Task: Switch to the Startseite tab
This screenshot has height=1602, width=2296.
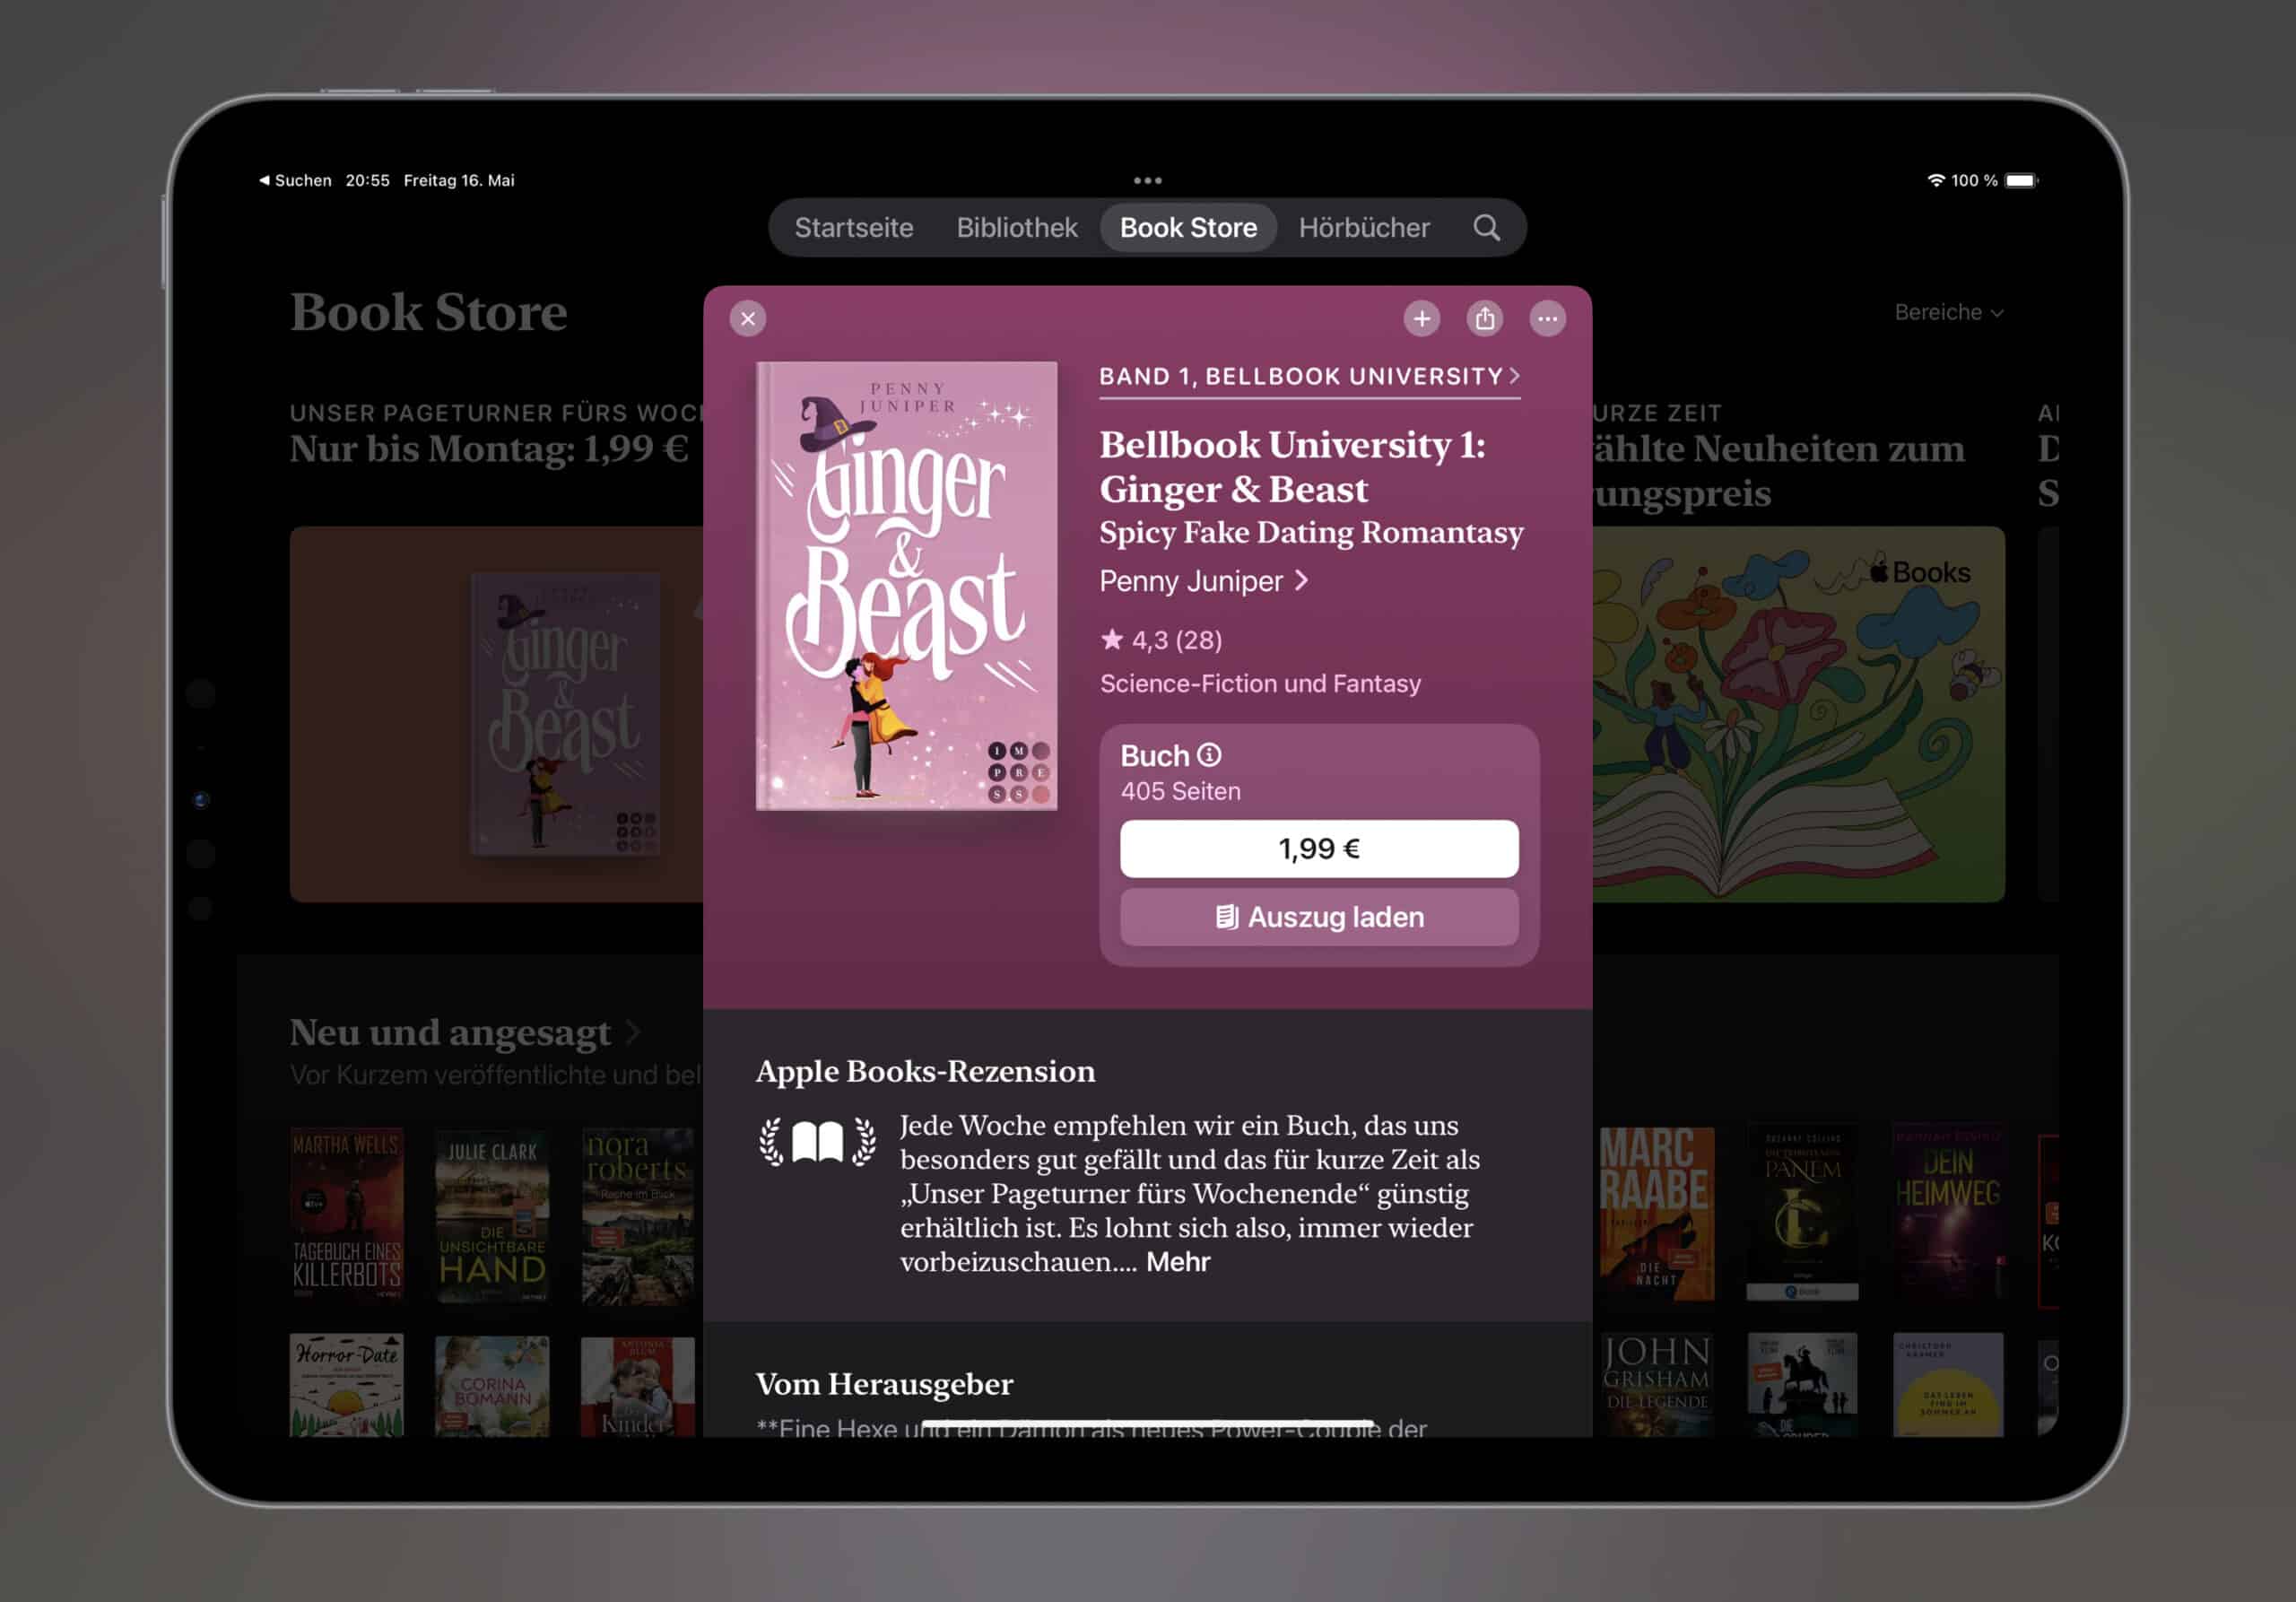Action: click(853, 228)
